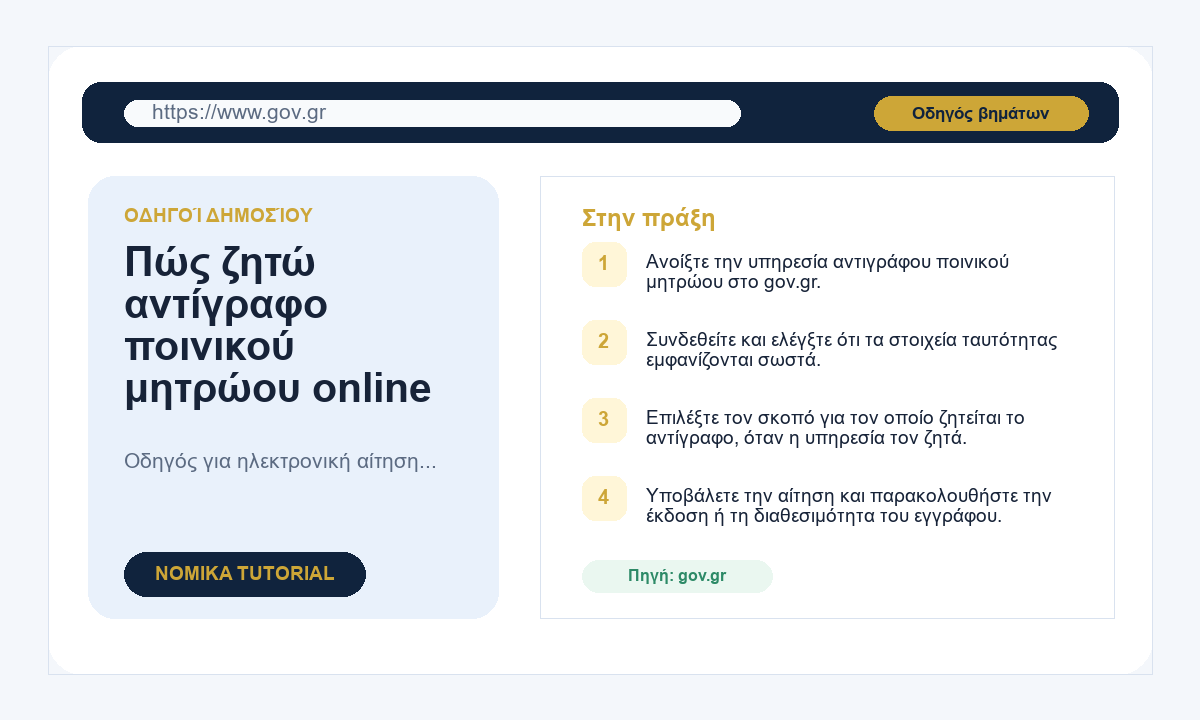The image size is (1200, 720).
Task: Click the ΝΟΜΙΚΑ TUTORIAL button
Action: pyautogui.click(x=245, y=574)
